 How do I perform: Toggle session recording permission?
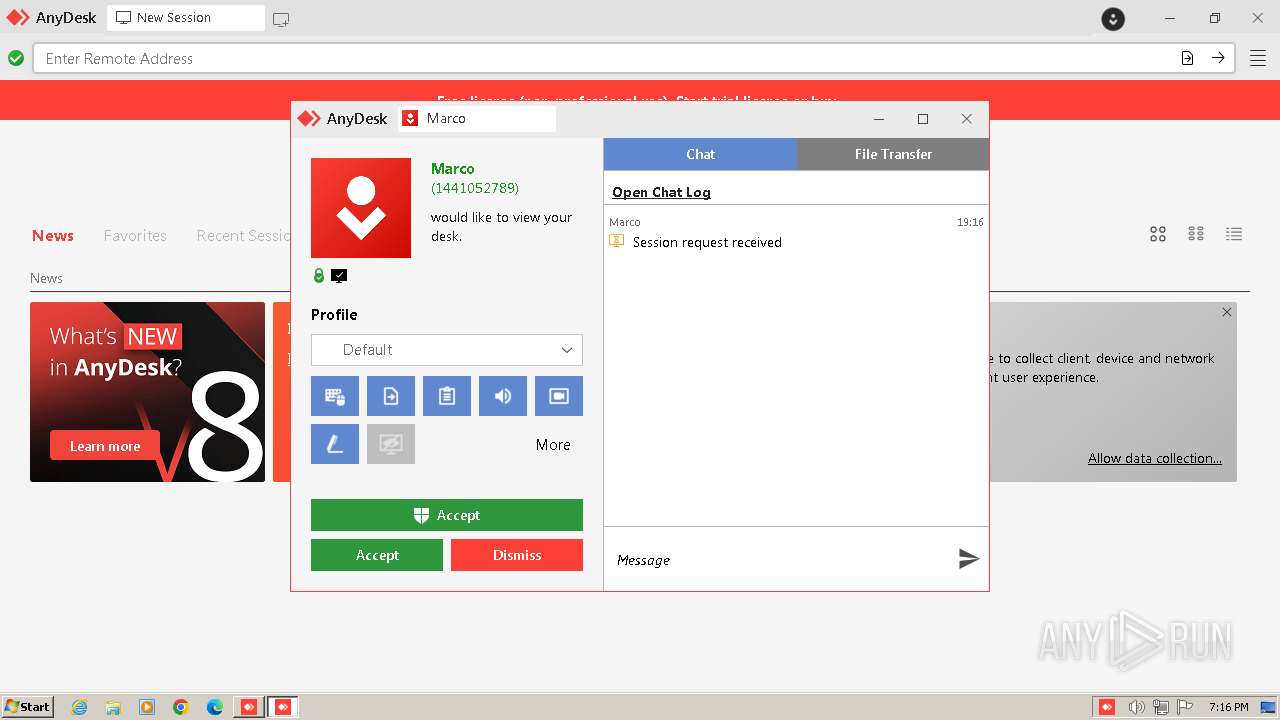click(x=559, y=396)
